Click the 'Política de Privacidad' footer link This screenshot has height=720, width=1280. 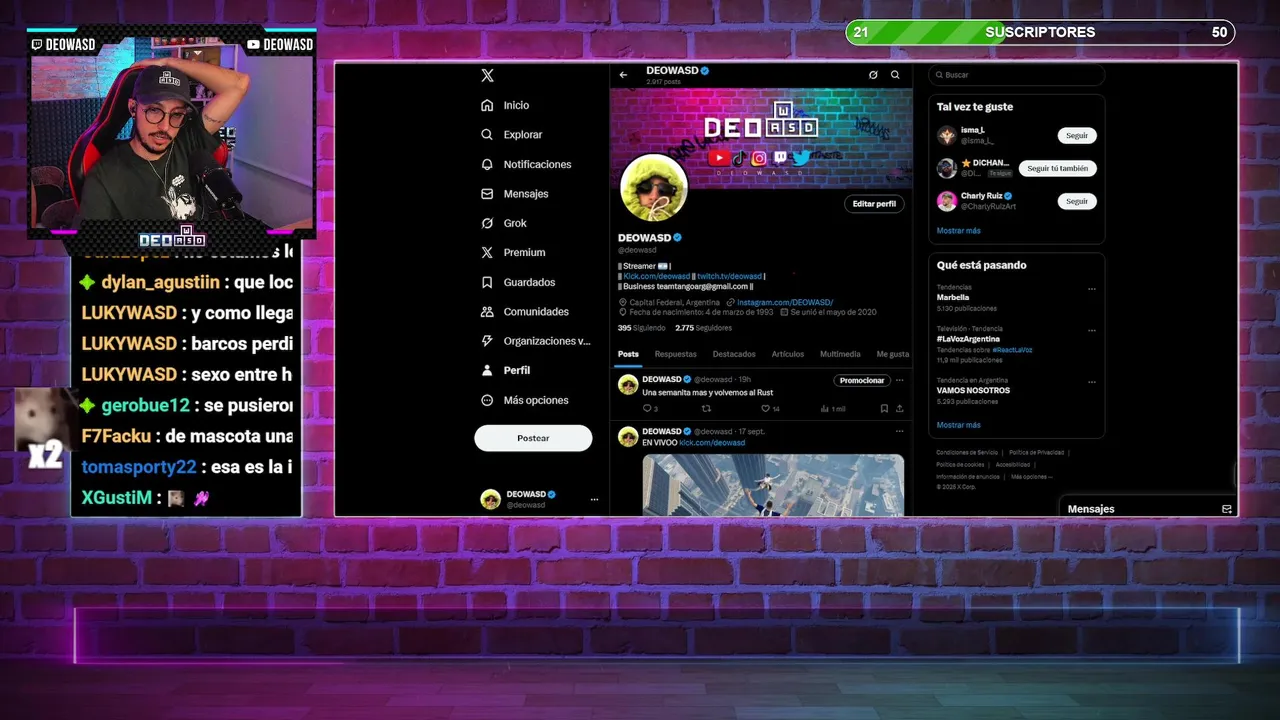point(1036,453)
